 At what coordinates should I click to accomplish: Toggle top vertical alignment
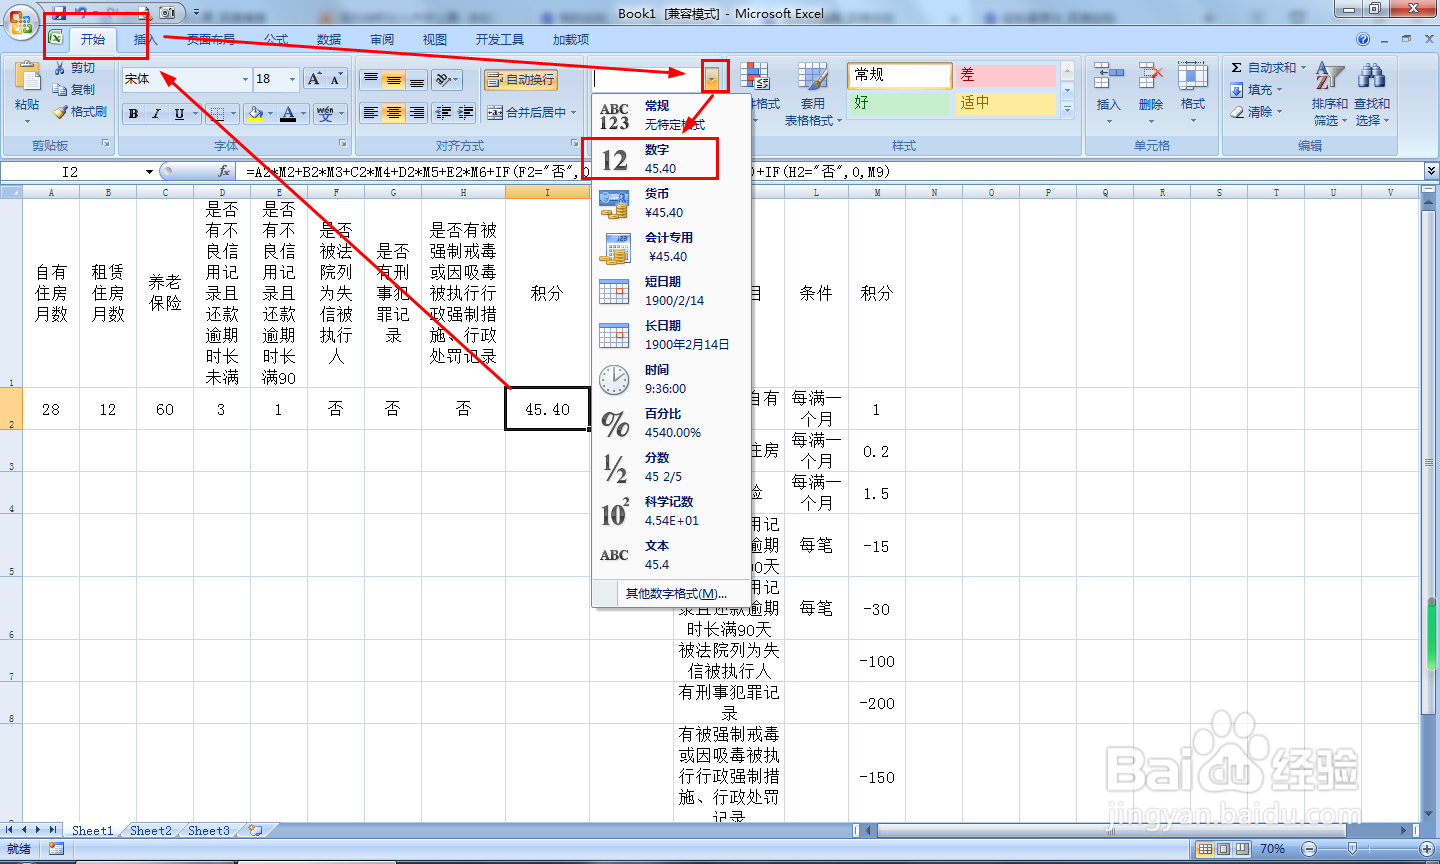pos(371,79)
